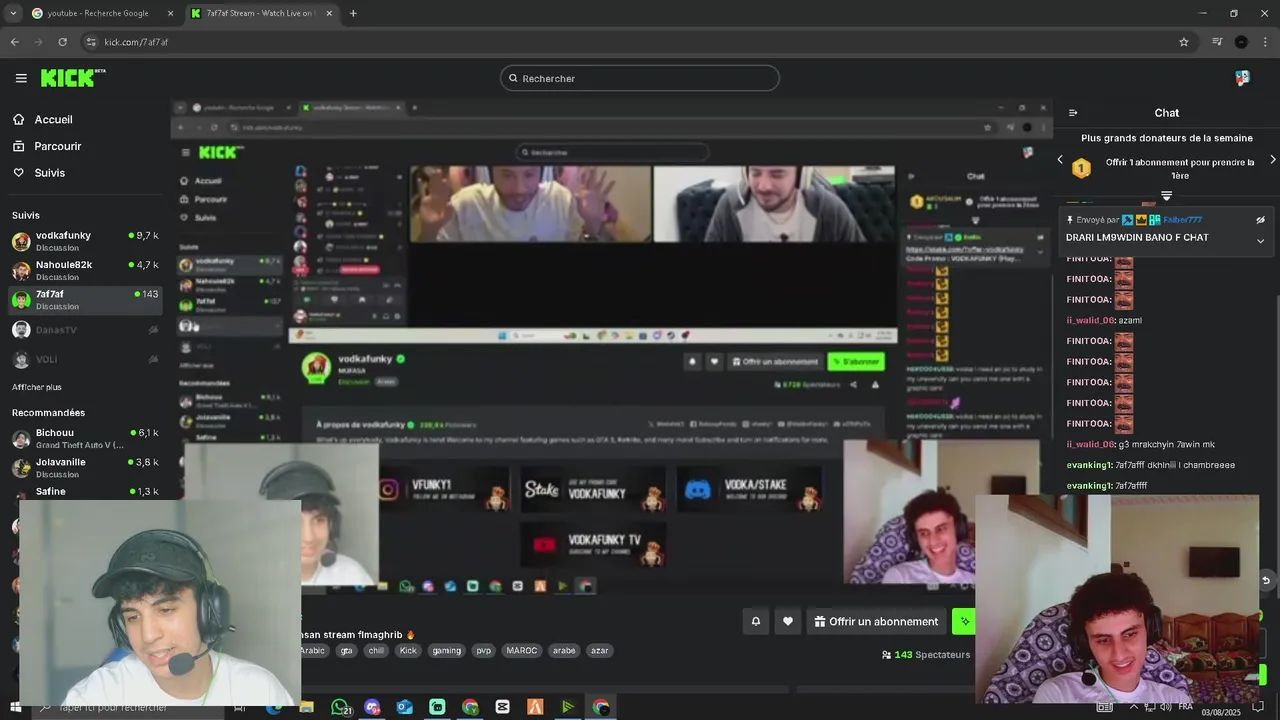Open the volume control in system tray

[1167, 707]
